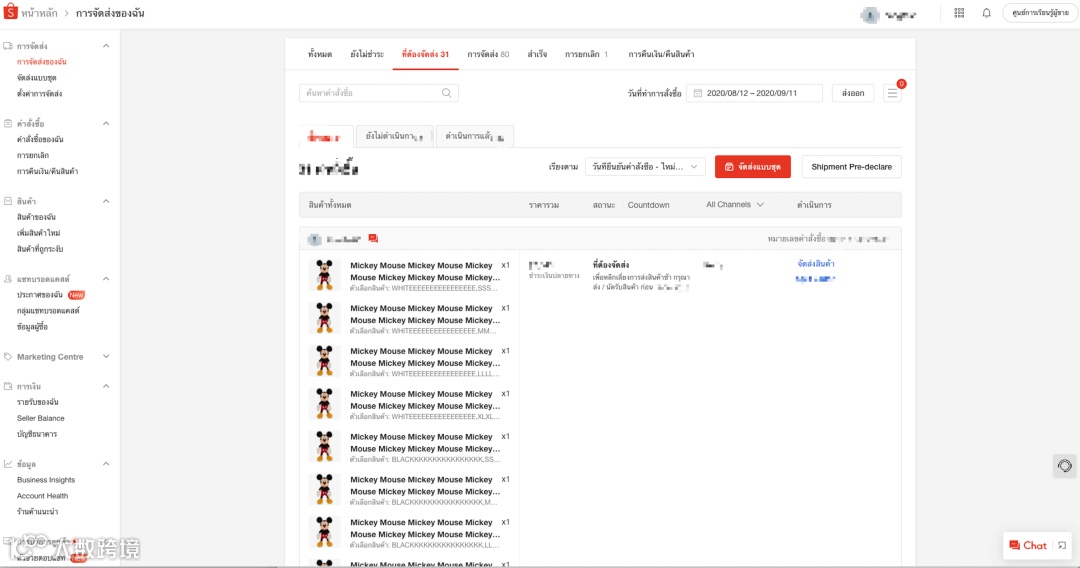Open การคืนเงิน/คืนสินค้า tab
Image resolution: width=1080 pixels, height=568 pixels.
coord(661,54)
